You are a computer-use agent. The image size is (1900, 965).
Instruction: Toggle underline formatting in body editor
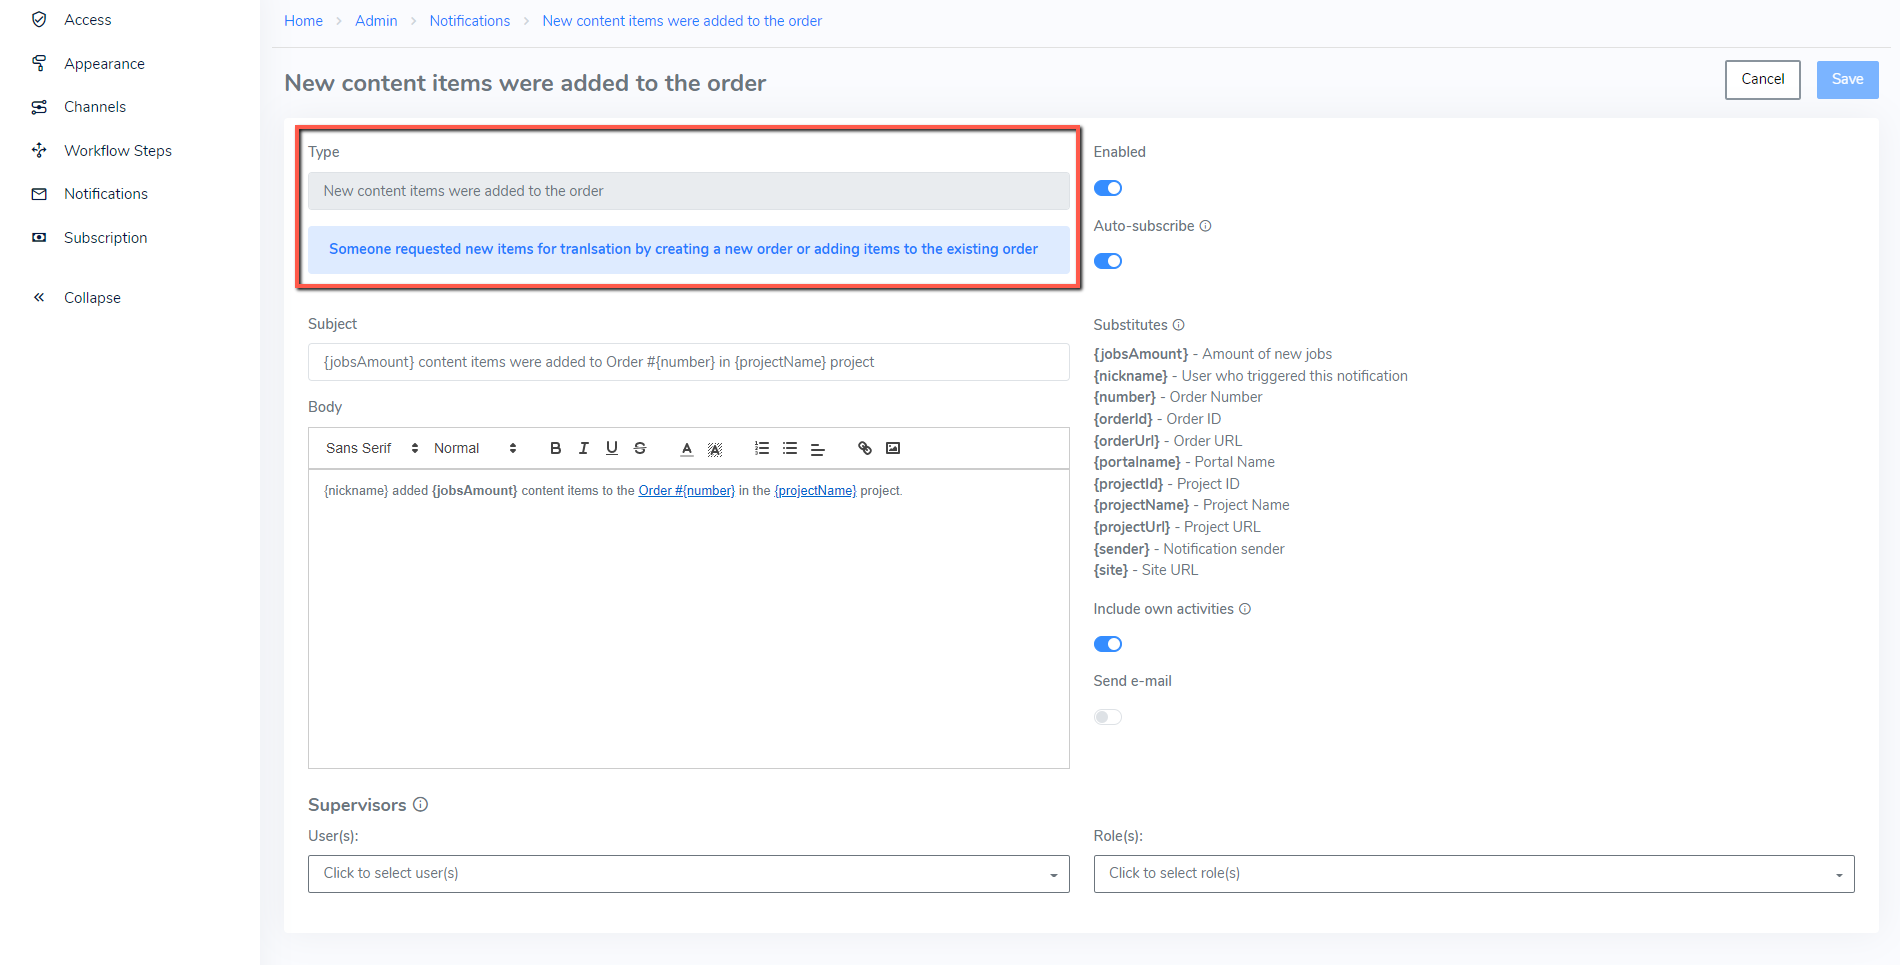coord(612,448)
